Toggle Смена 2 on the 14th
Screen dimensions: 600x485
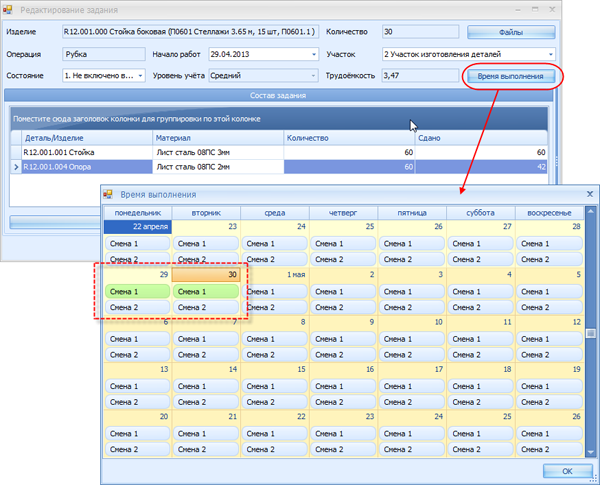[x=206, y=402]
